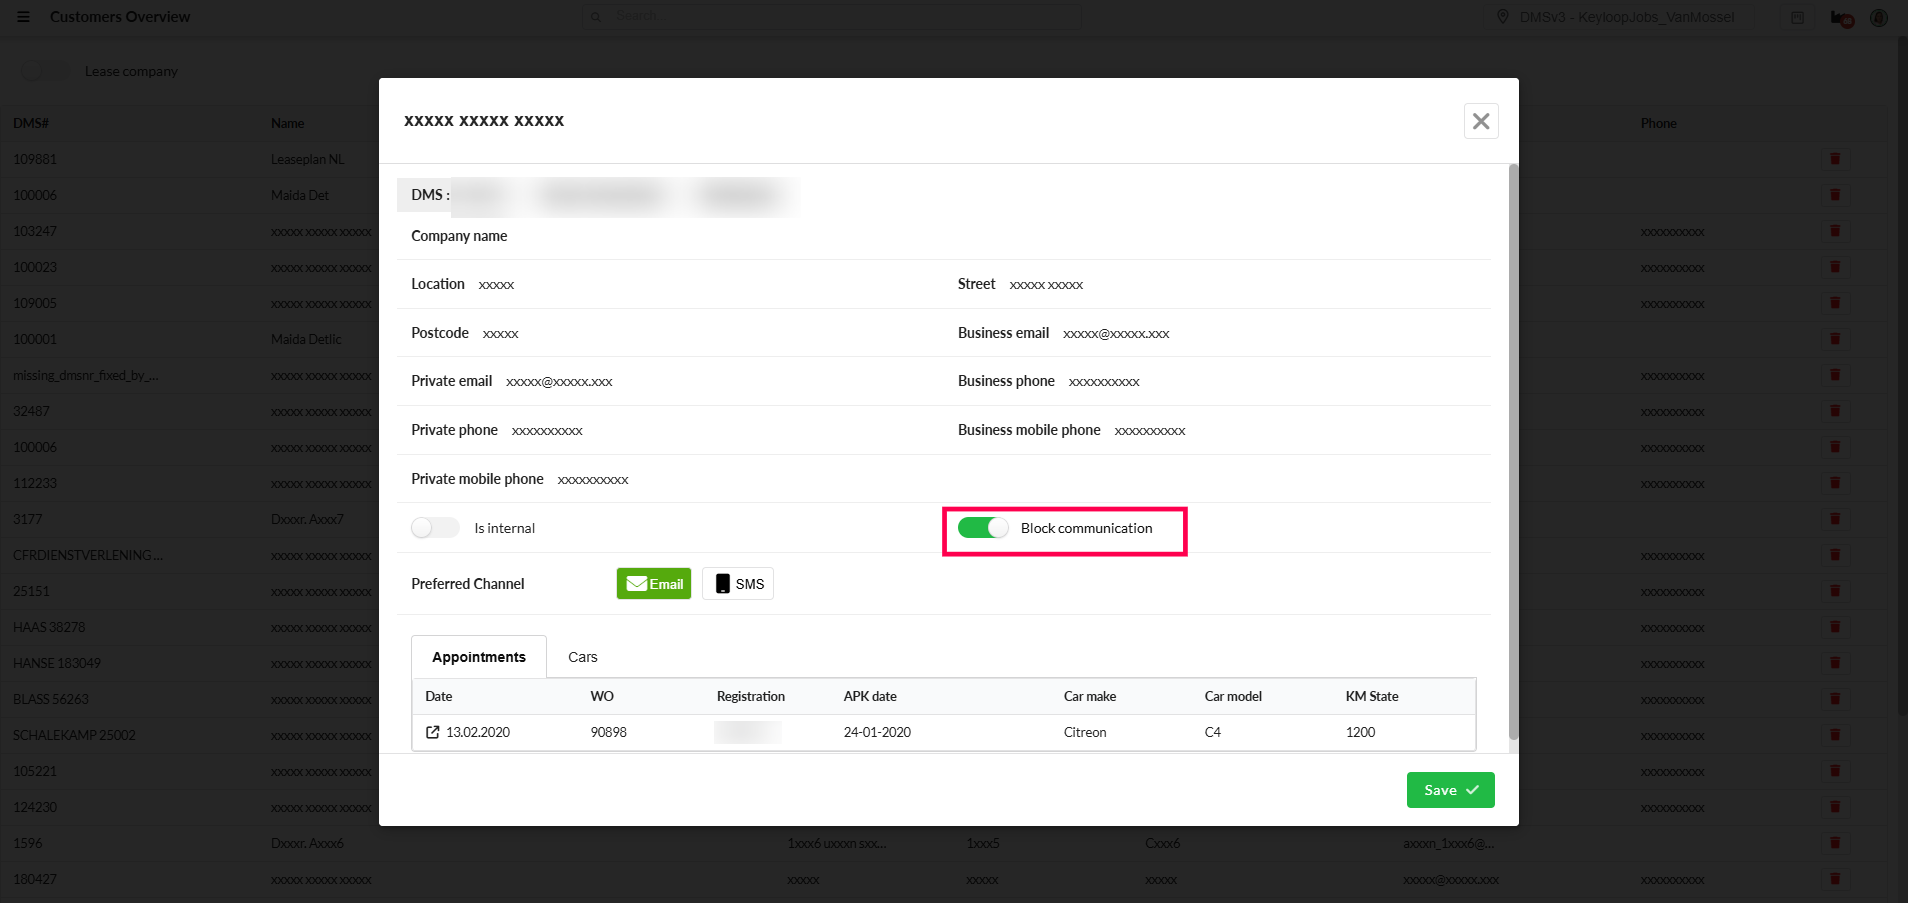The height and width of the screenshot is (903, 1908).
Task: Open the user profile avatar
Action: 1879,18
